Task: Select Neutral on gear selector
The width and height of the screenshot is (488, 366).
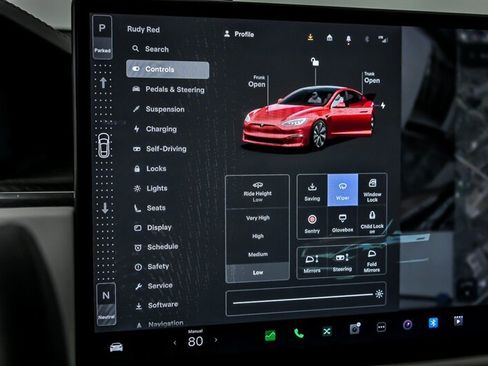Action: (x=106, y=304)
